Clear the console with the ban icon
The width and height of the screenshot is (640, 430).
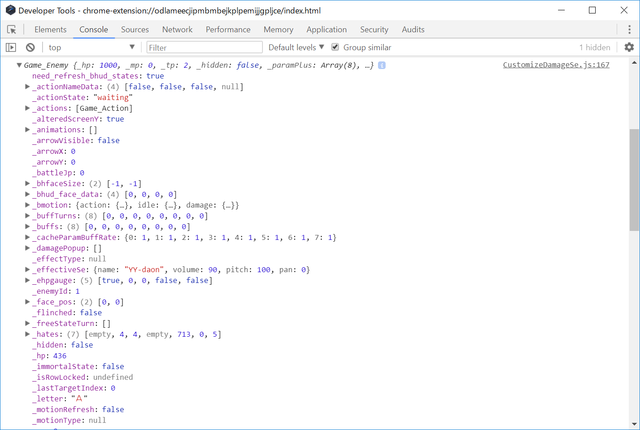30,47
